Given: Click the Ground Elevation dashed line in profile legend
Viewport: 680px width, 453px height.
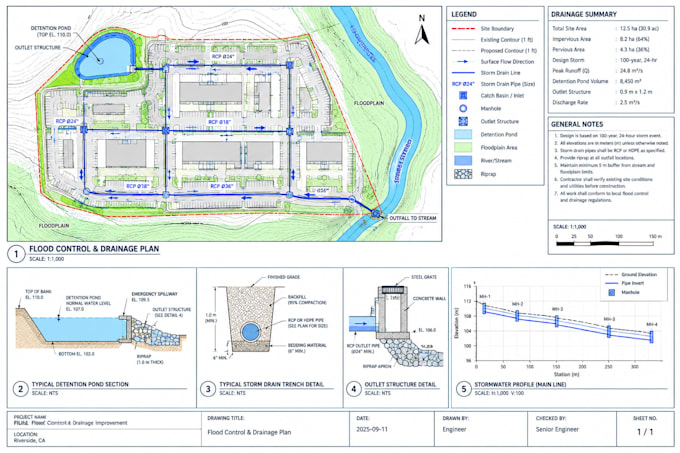Looking at the screenshot, I should [611, 274].
